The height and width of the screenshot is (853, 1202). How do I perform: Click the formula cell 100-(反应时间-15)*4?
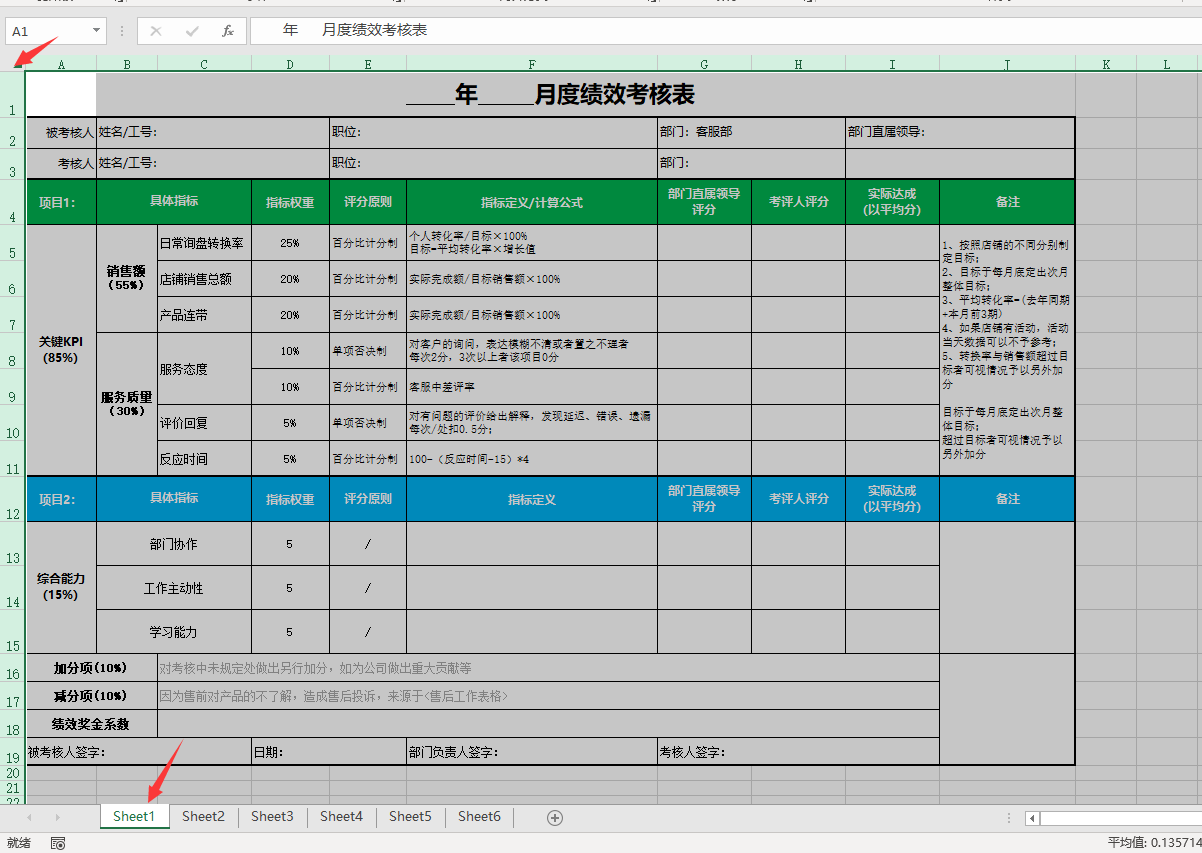[x=532, y=459]
